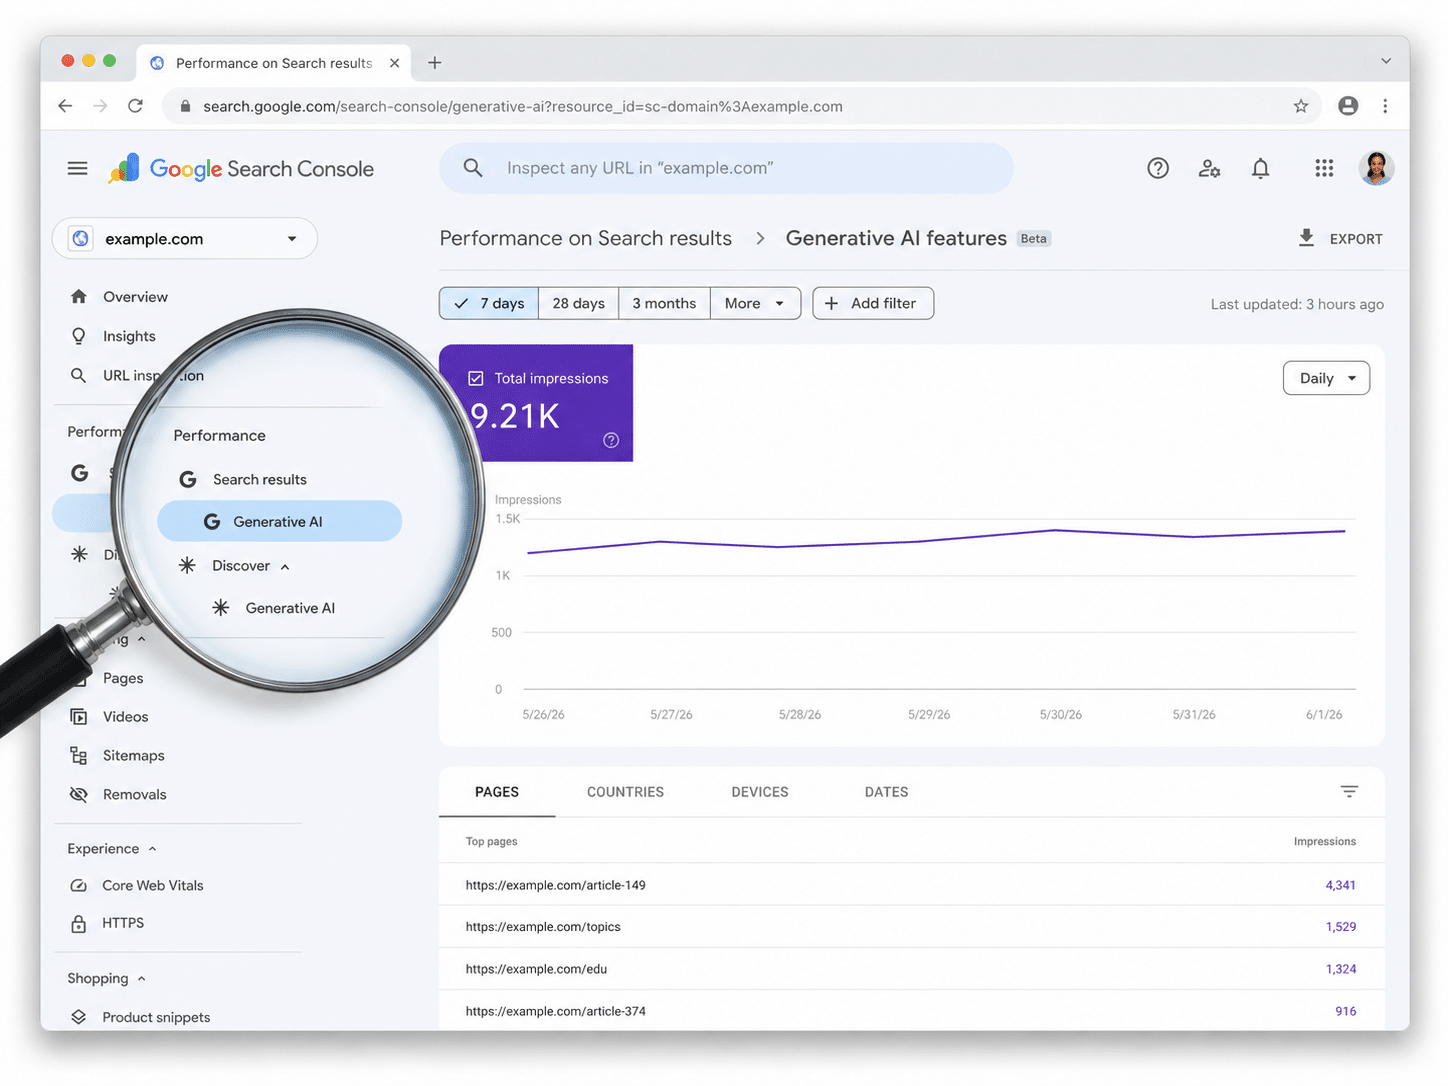Click the Last updated: 3 hours ago text

[x=1297, y=304]
